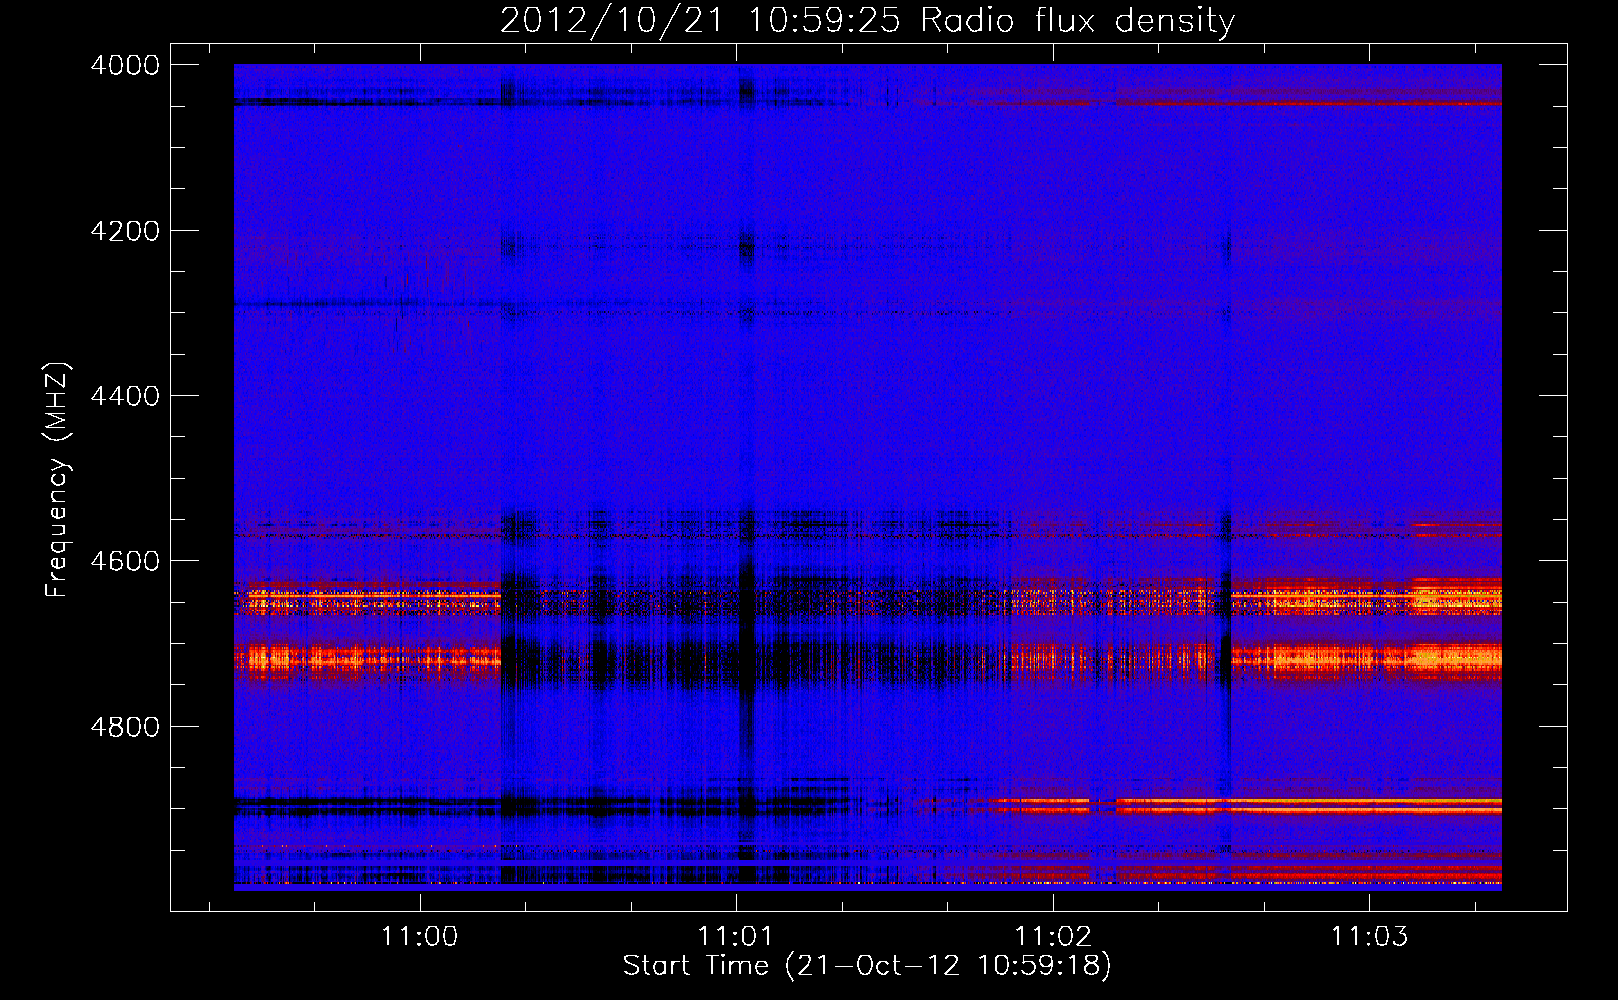Click the "Start Time (21-Oct-12 10:59:18)" axis label

click(x=867, y=966)
